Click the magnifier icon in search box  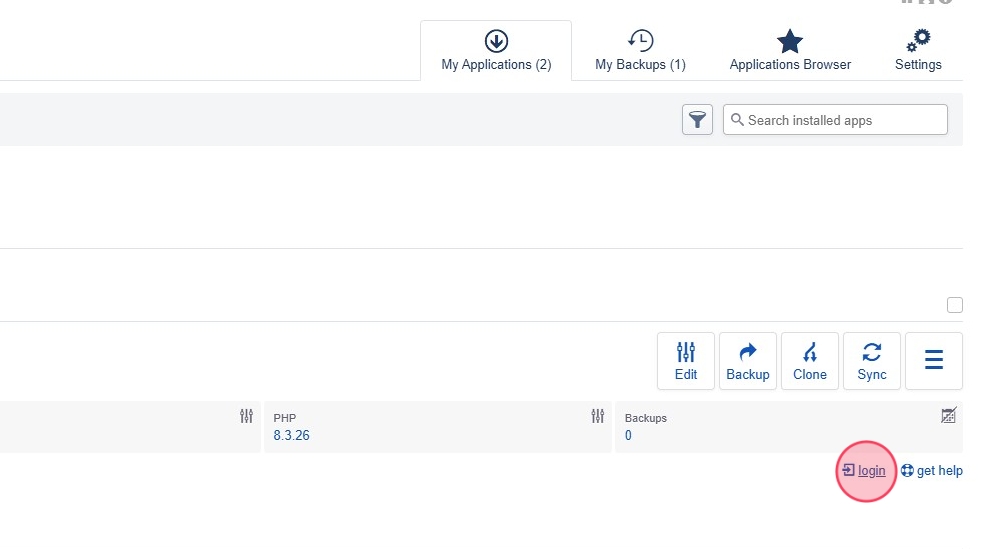(x=737, y=120)
